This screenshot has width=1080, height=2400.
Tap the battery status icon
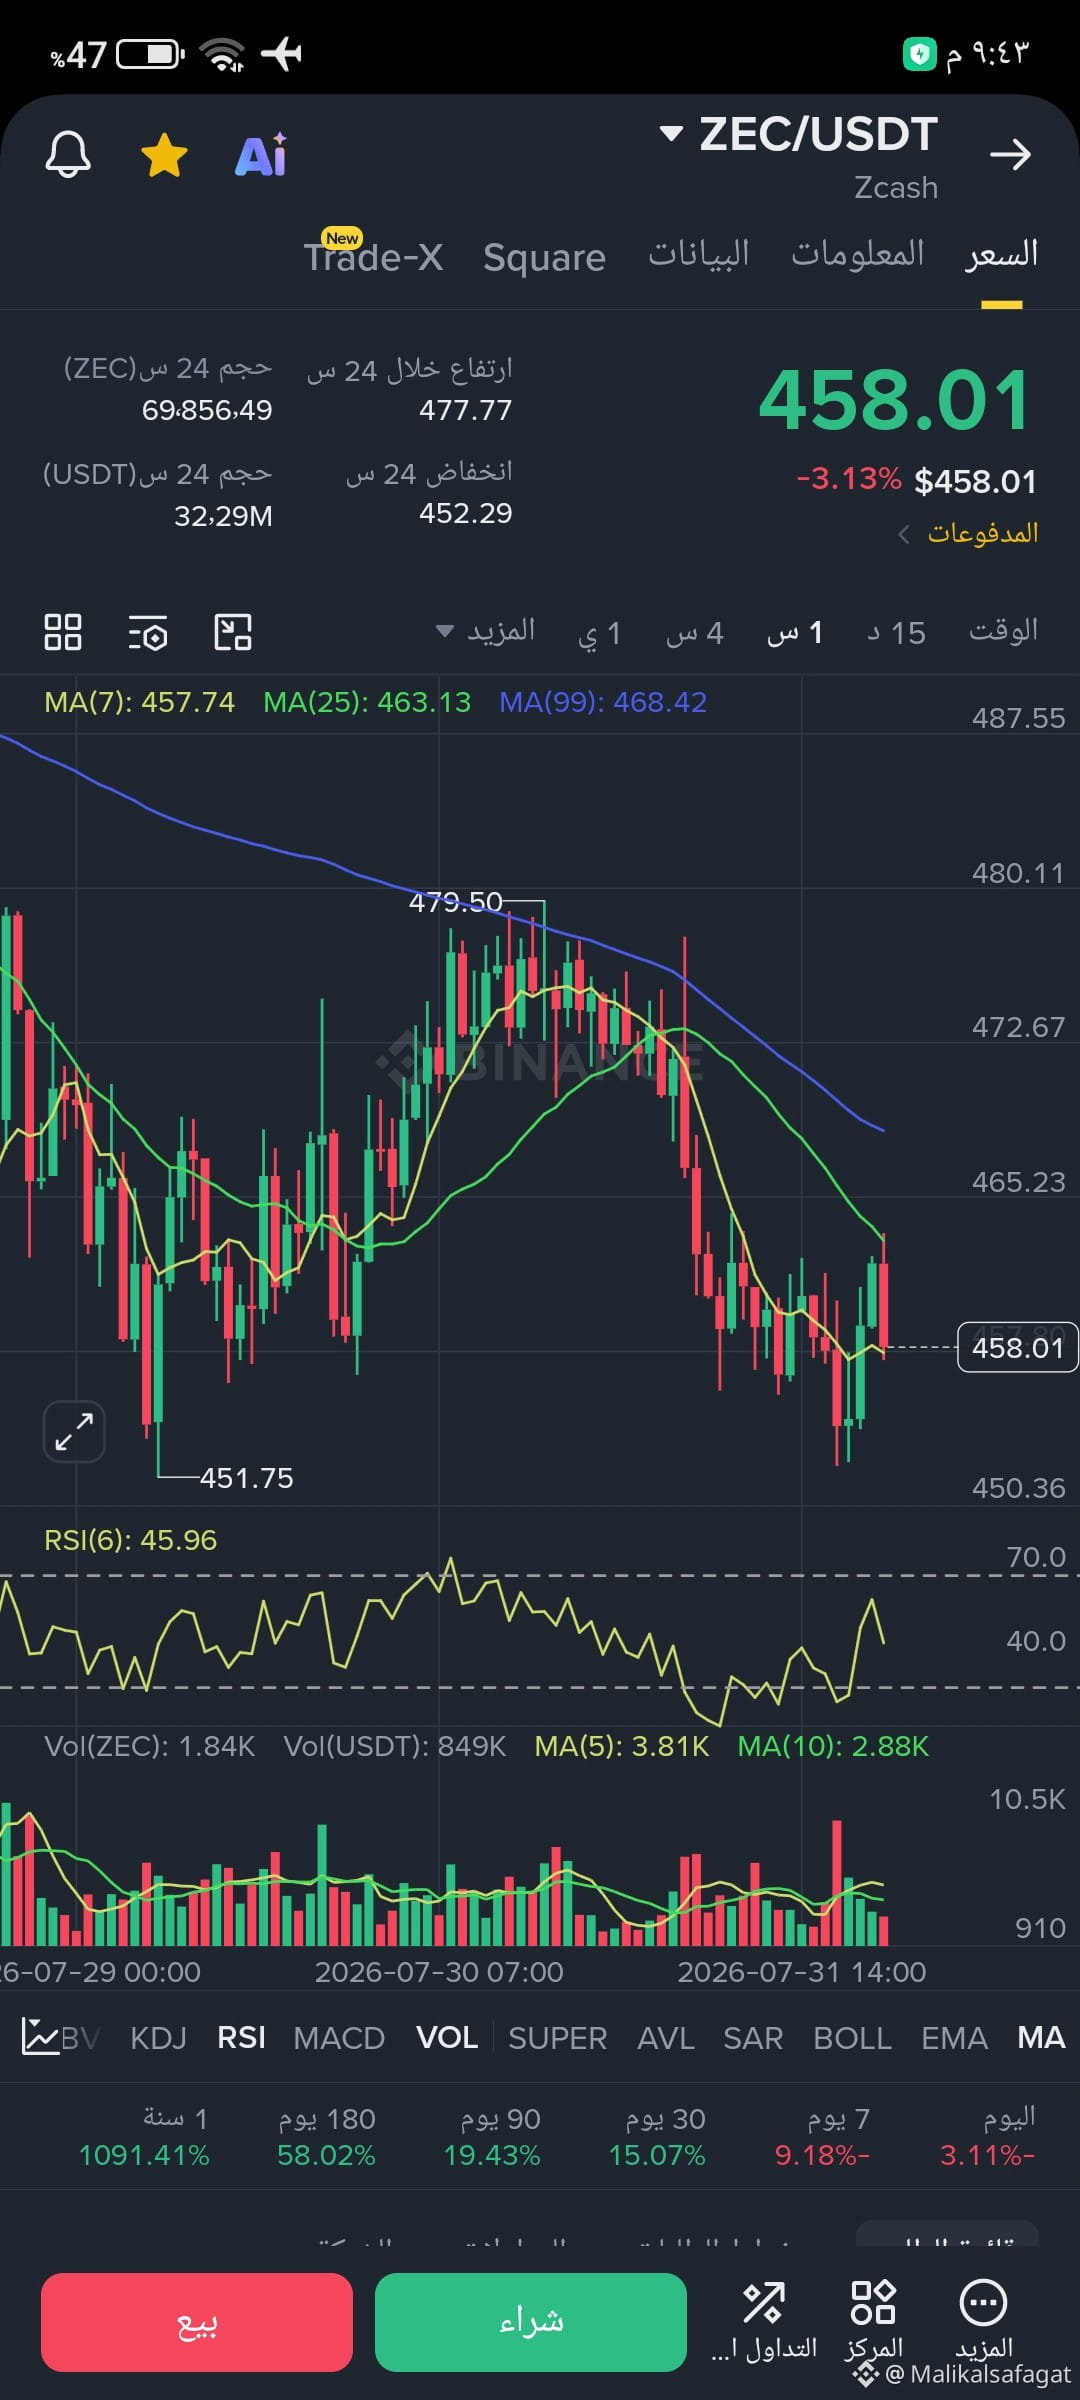tap(151, 54)
